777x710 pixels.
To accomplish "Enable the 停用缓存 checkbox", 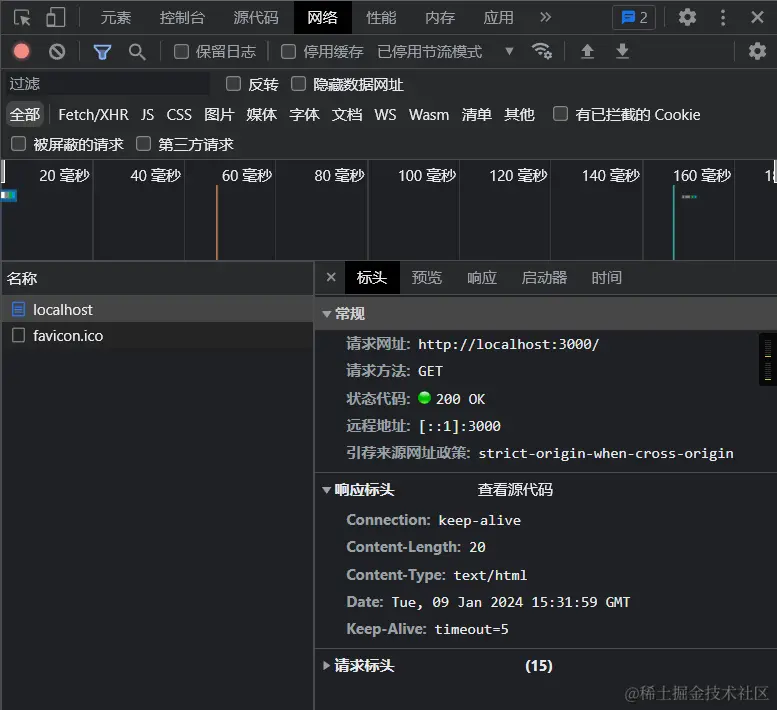I will [288, 52].
